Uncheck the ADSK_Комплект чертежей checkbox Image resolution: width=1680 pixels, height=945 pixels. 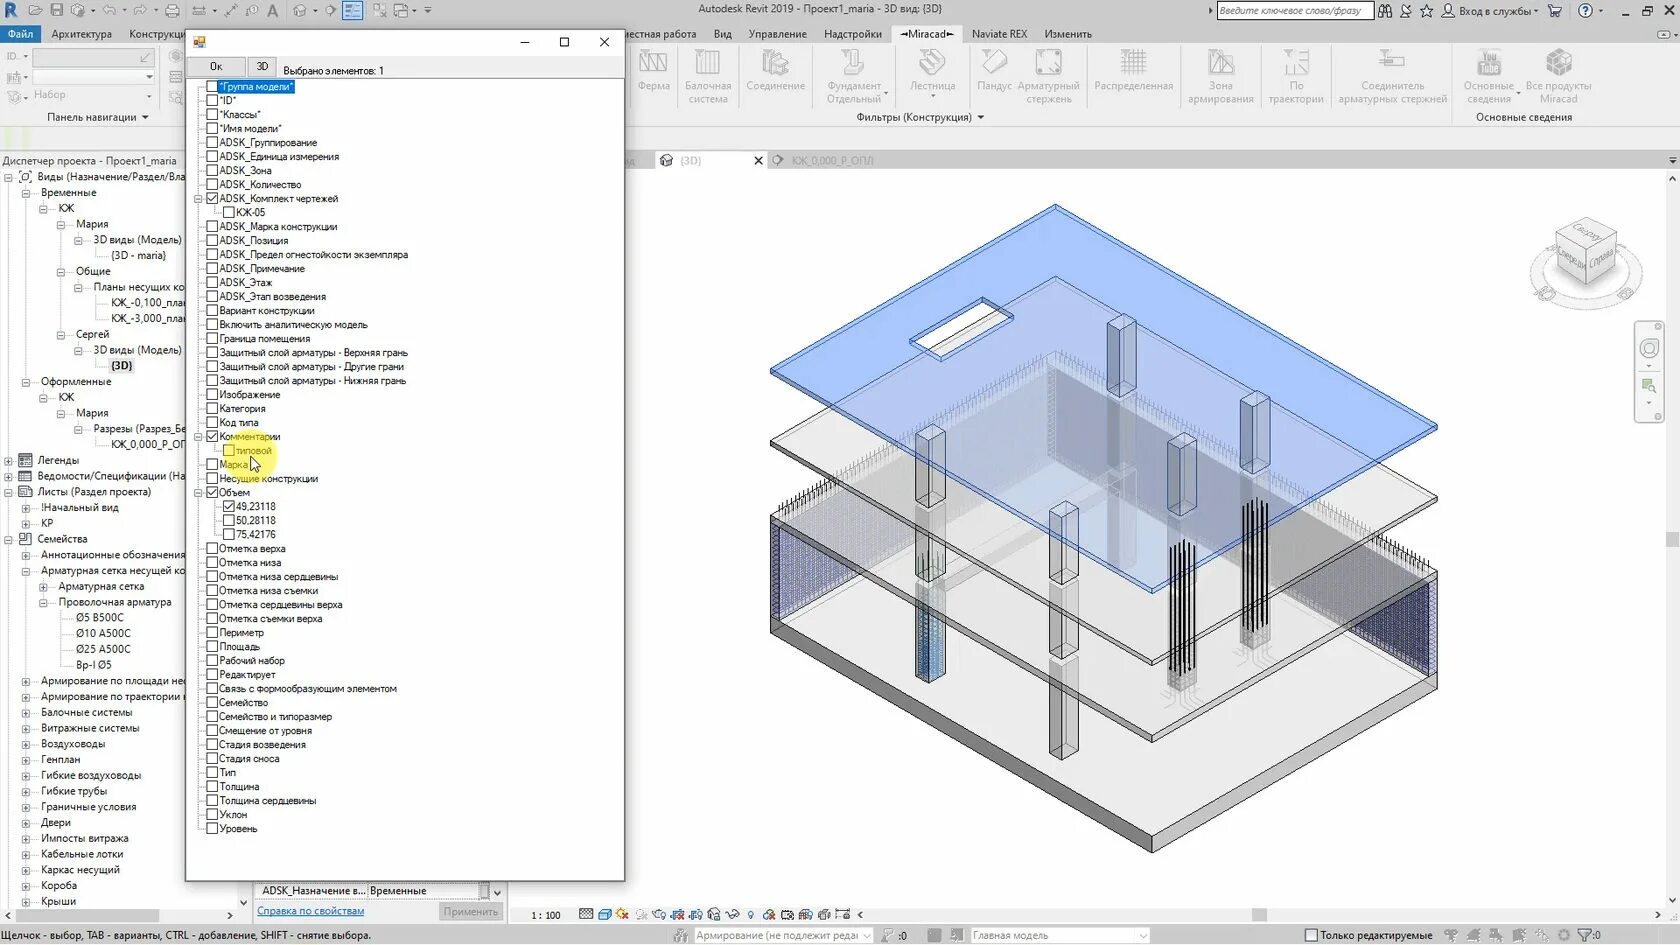pos(213,198)
